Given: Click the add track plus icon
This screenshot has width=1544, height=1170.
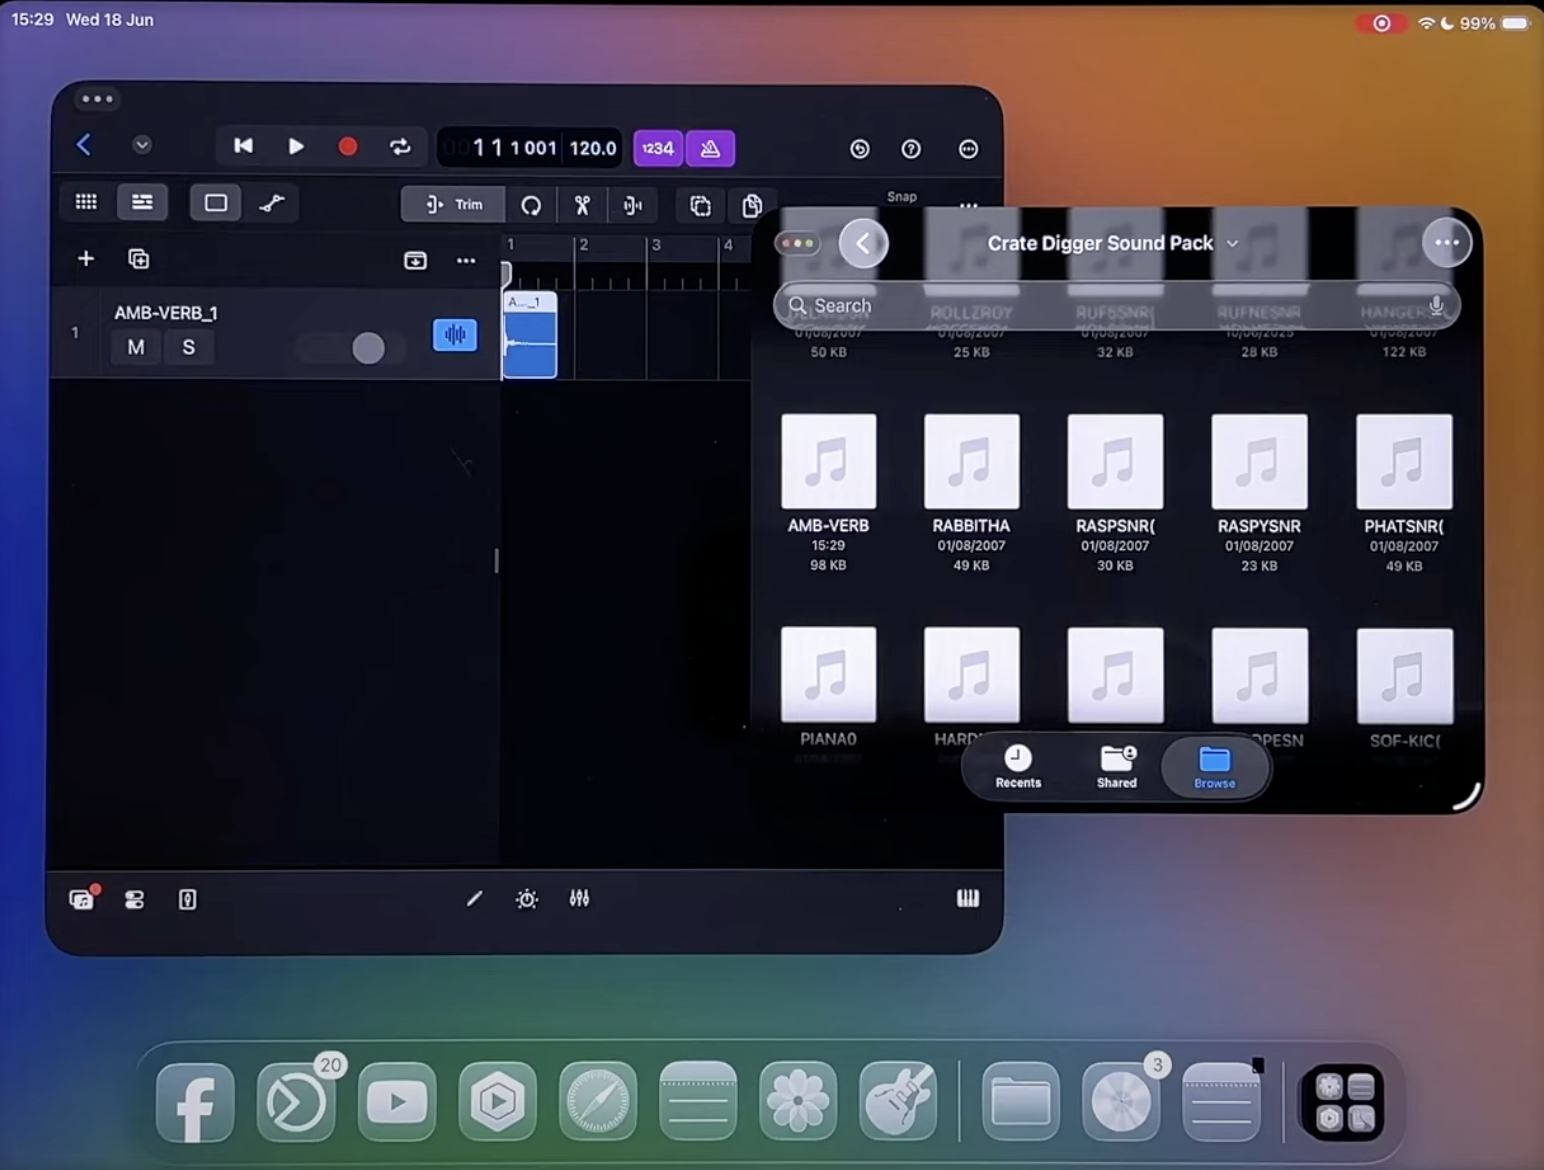Looking at the screenshot, I should (86, 259).
